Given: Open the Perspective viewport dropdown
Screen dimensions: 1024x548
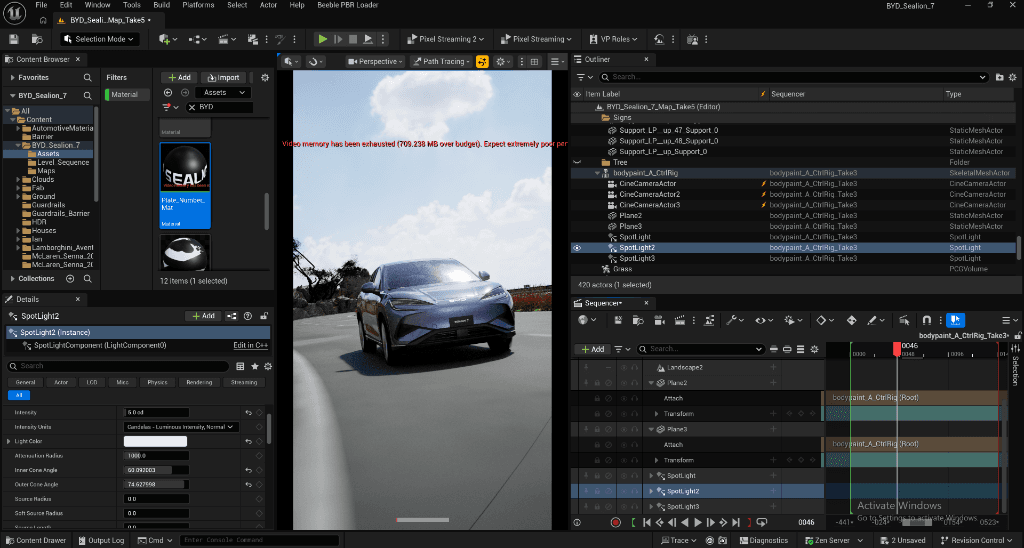Looking at the screenshot, I should tap(375, 61).
